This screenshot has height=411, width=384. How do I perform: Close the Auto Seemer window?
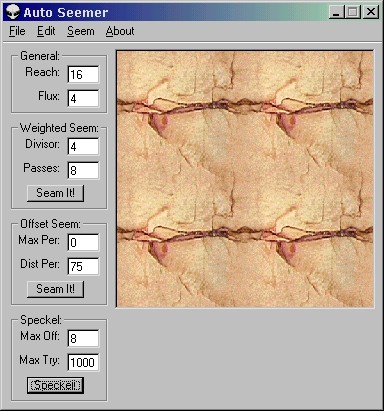pyautogui.click(x=371, y=12)
